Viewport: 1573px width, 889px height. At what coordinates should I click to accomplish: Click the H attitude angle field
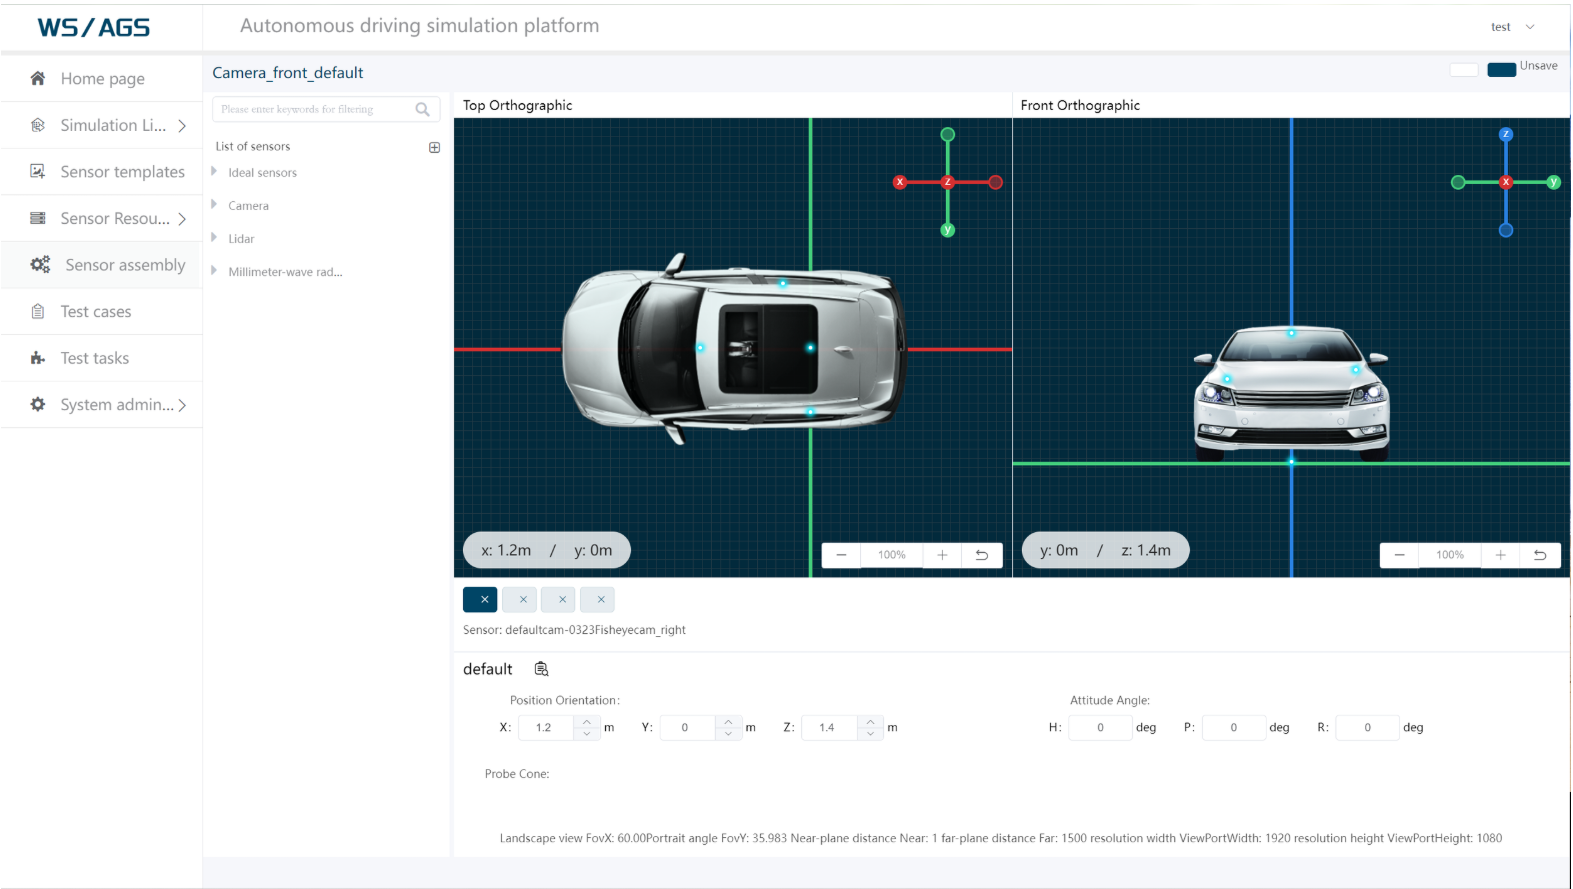coord(1100,727)
